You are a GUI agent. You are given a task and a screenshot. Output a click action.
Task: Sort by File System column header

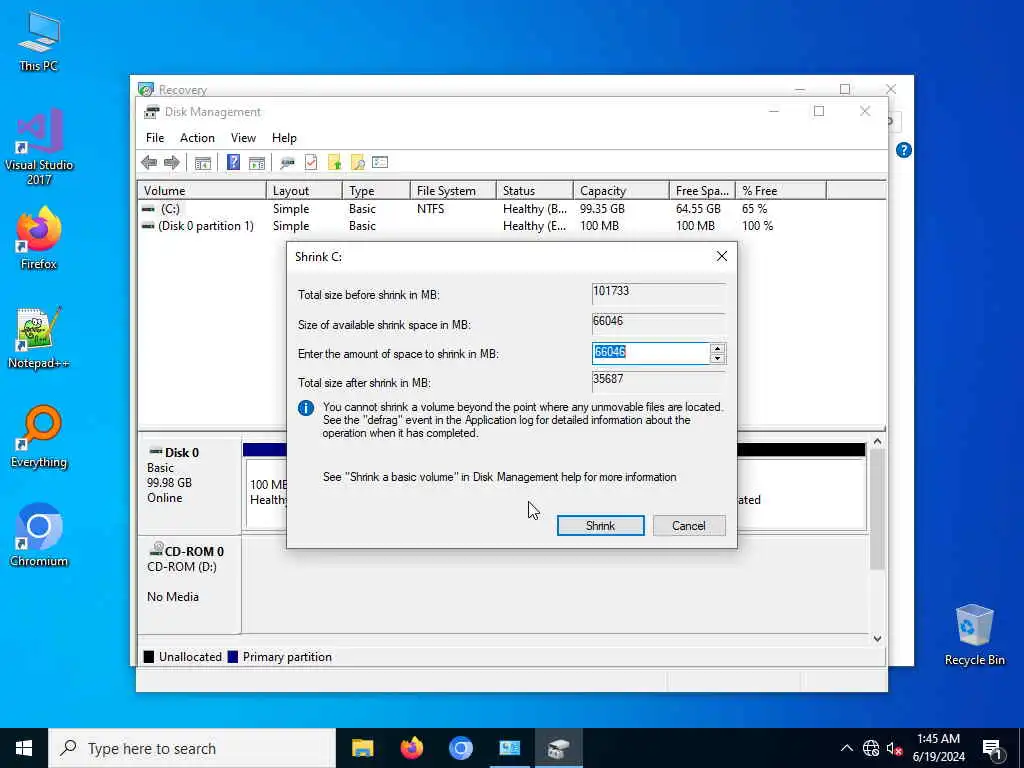453,191
